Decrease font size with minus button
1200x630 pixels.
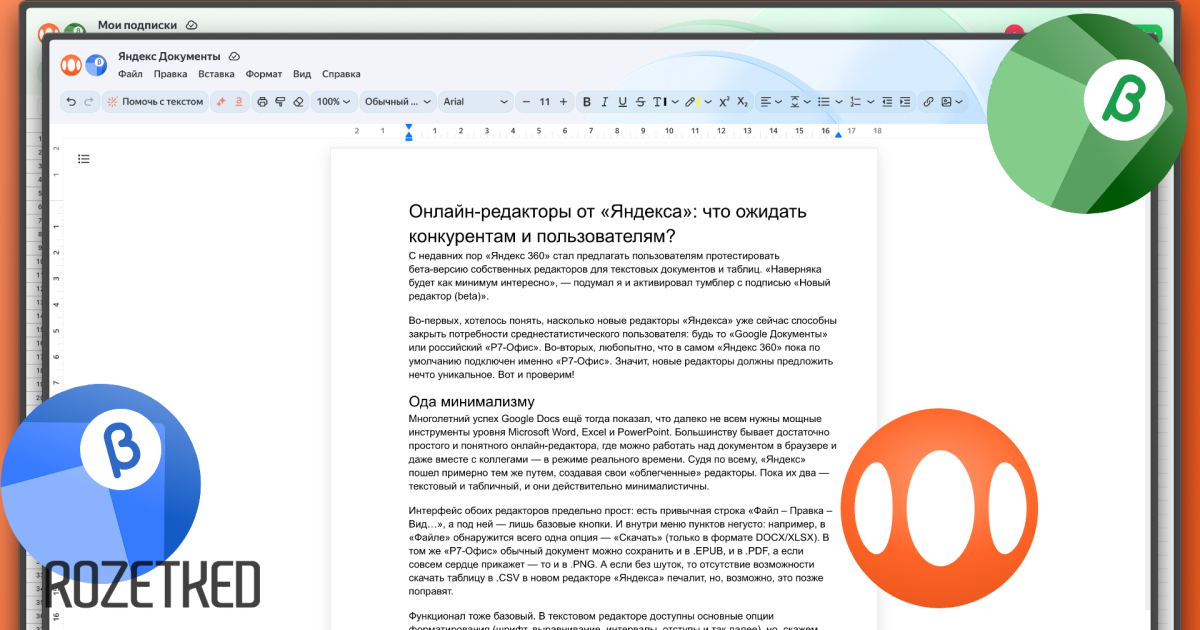click(x=526, y=101)
